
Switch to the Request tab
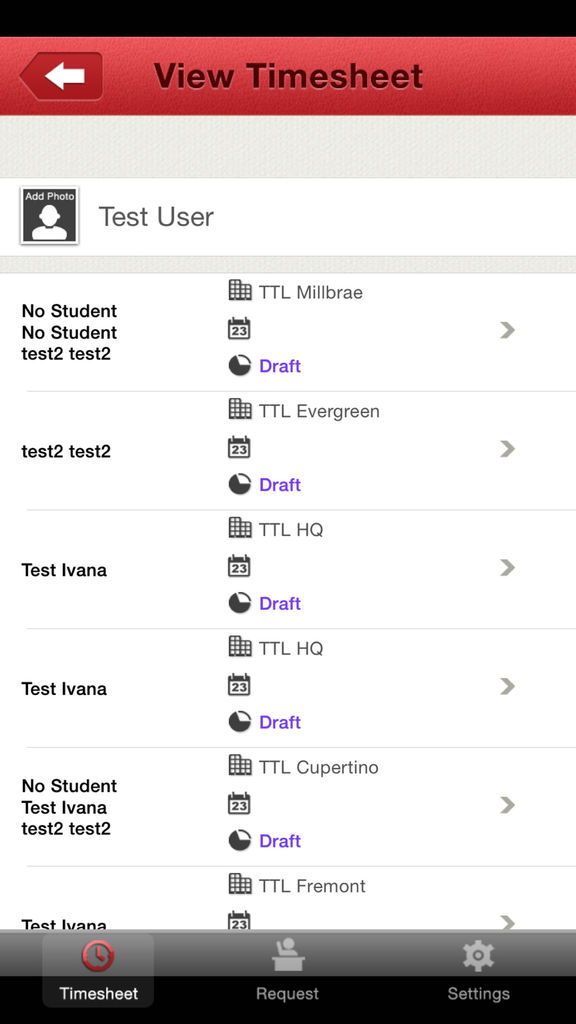click(x=287, y=970)
